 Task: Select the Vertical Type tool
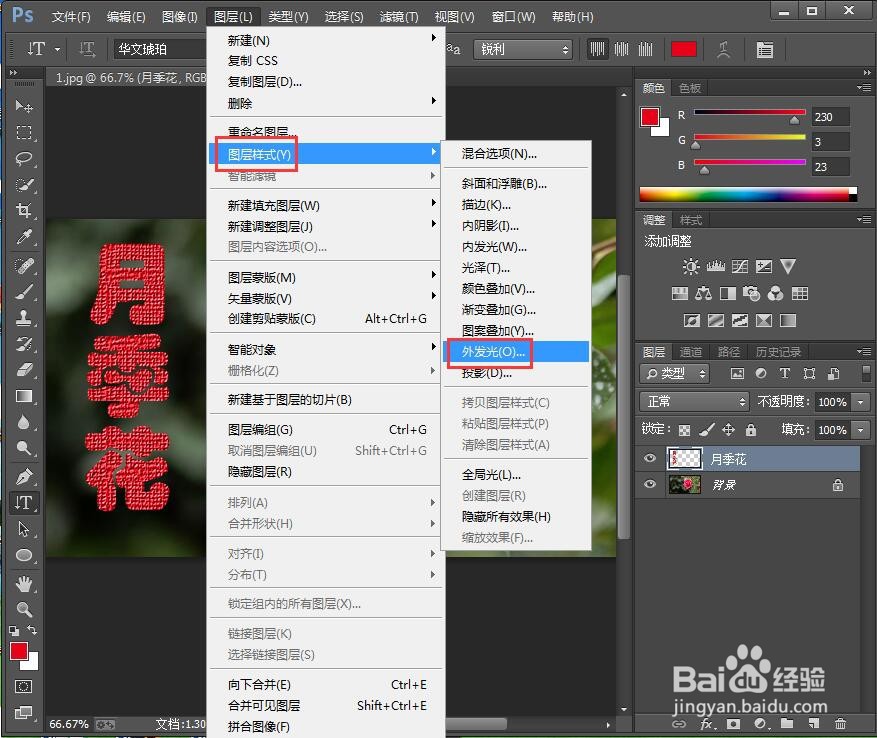click(x=23, y=502)
